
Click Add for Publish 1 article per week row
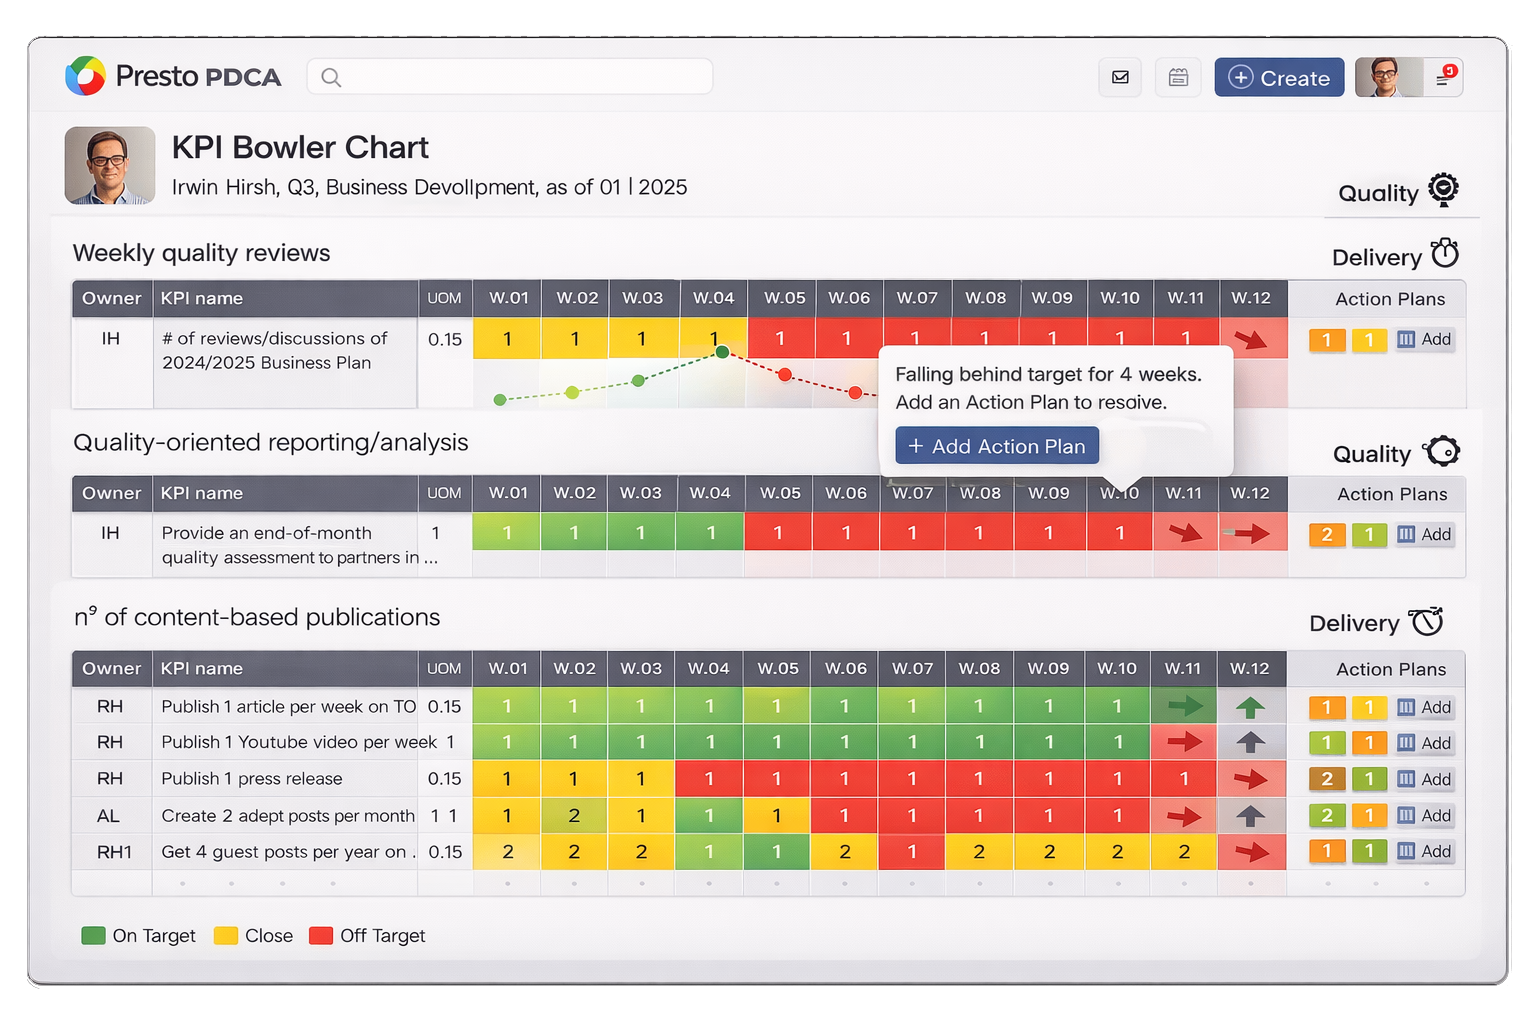click(x=1425, y=707)
